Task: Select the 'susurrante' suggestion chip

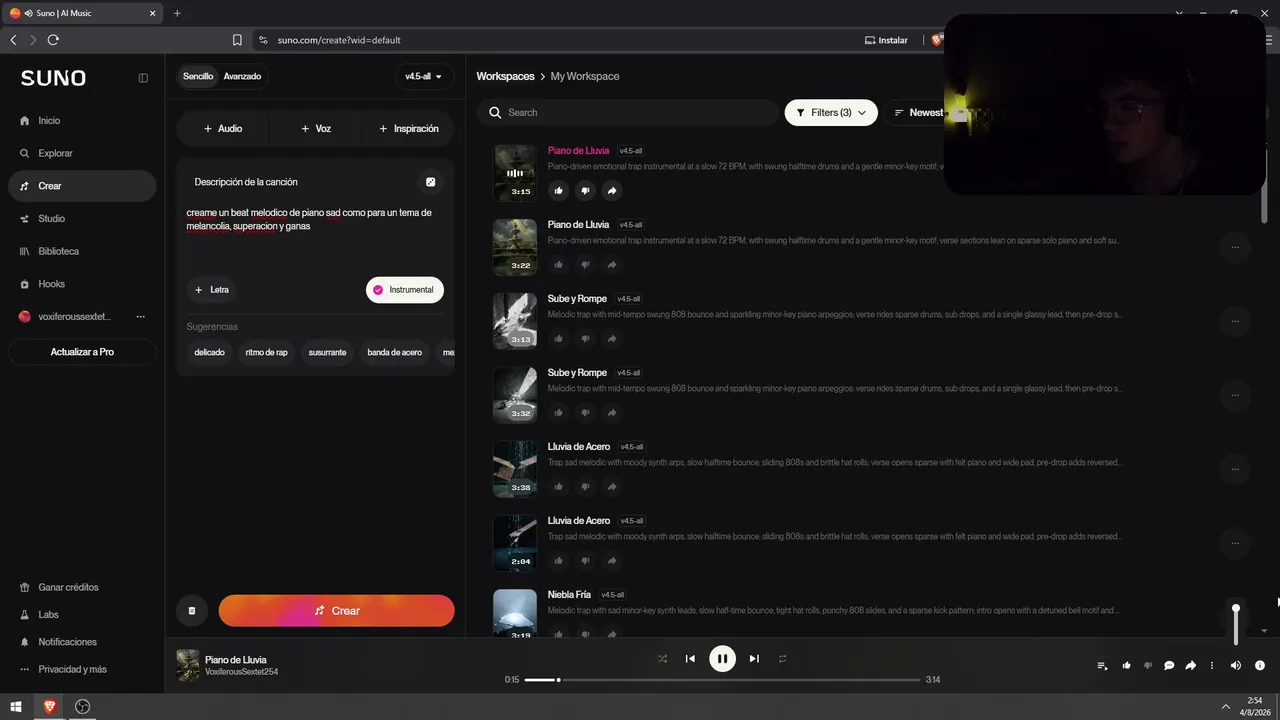Action: pos(328,352)
